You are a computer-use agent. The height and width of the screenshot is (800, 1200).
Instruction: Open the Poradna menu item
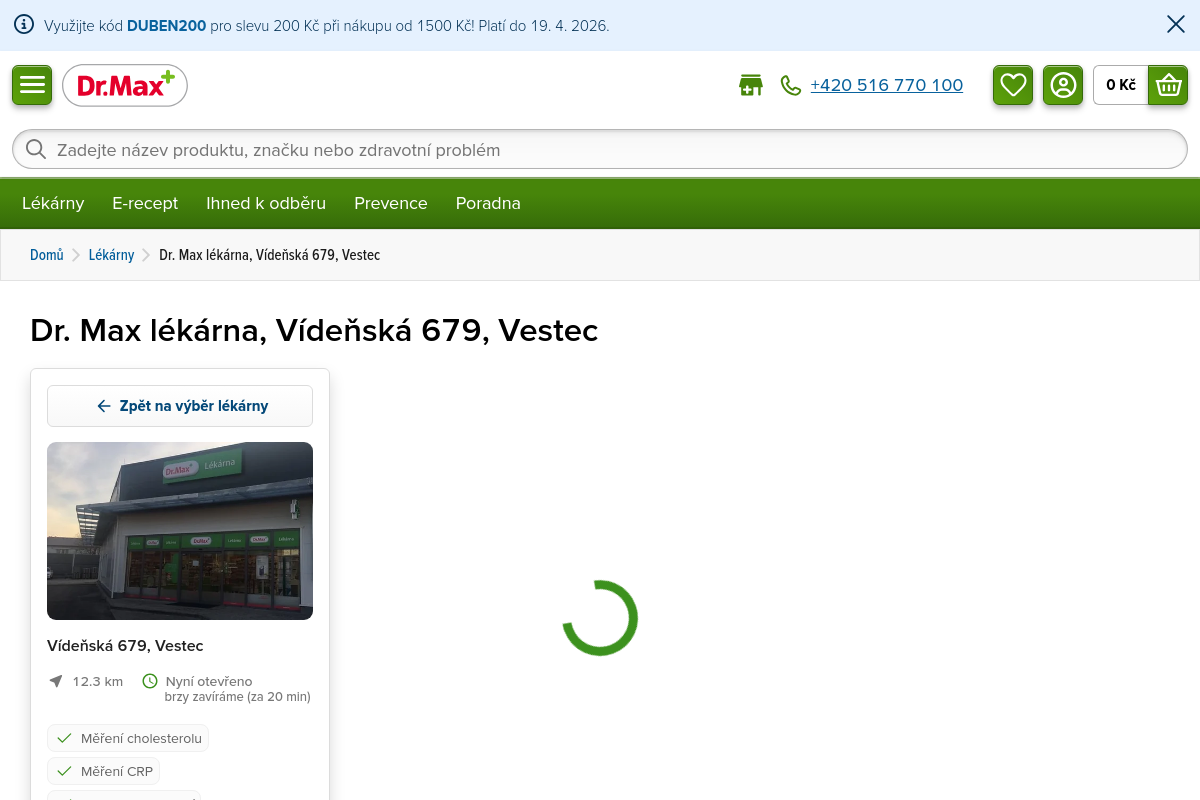[488, 204]
